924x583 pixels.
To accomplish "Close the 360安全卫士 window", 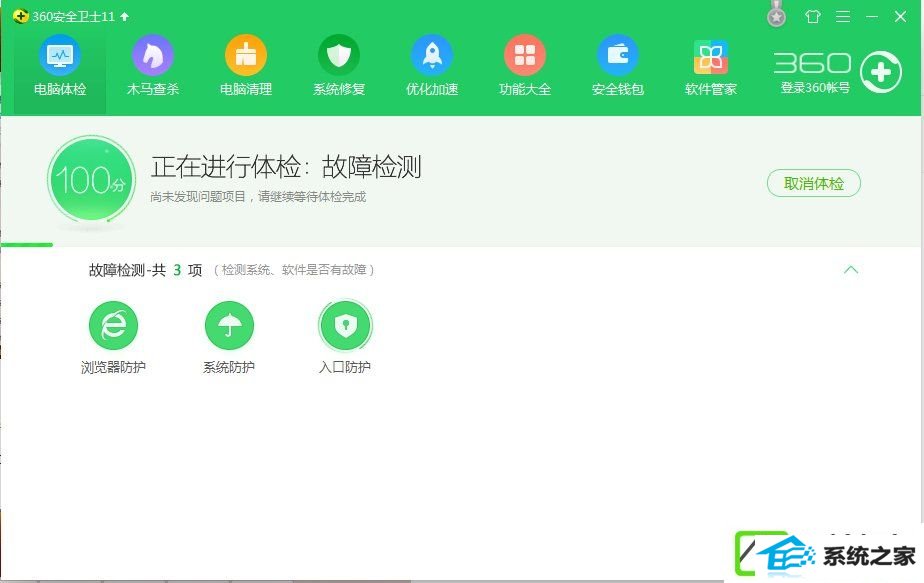I will [x=900, y=17].
